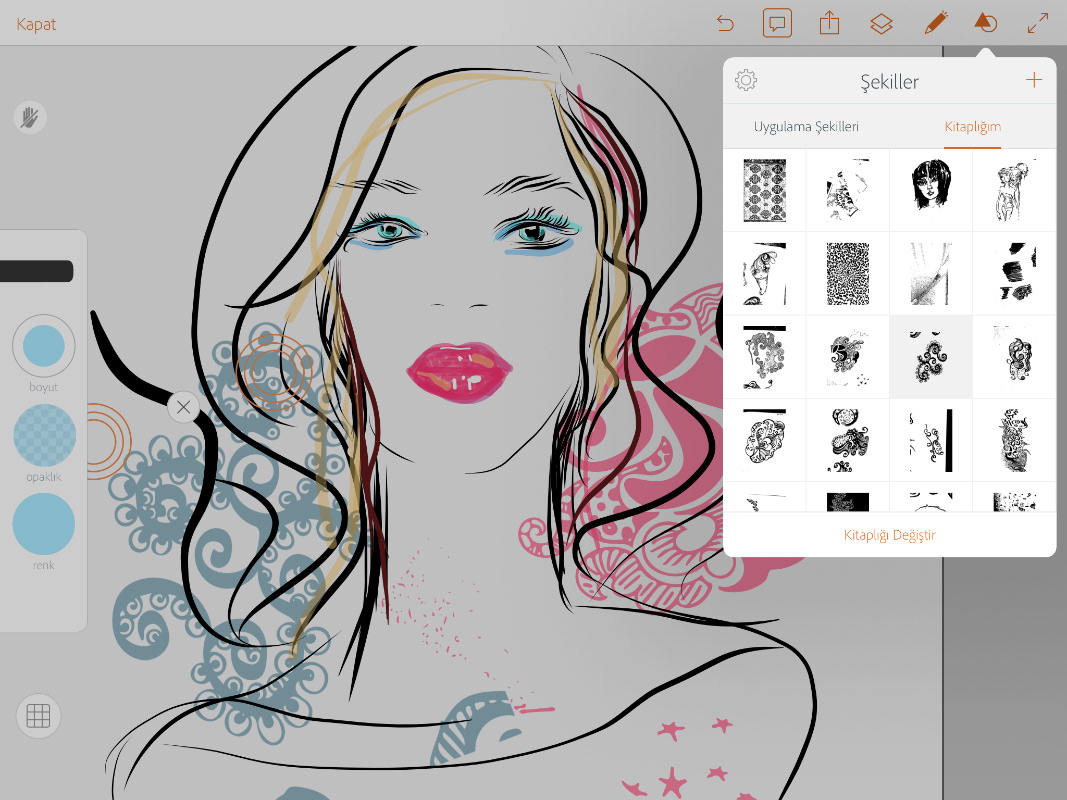The image size is (1067, 800).
Task: Add a new shape with the plus icon
Action: (1034, 80)
